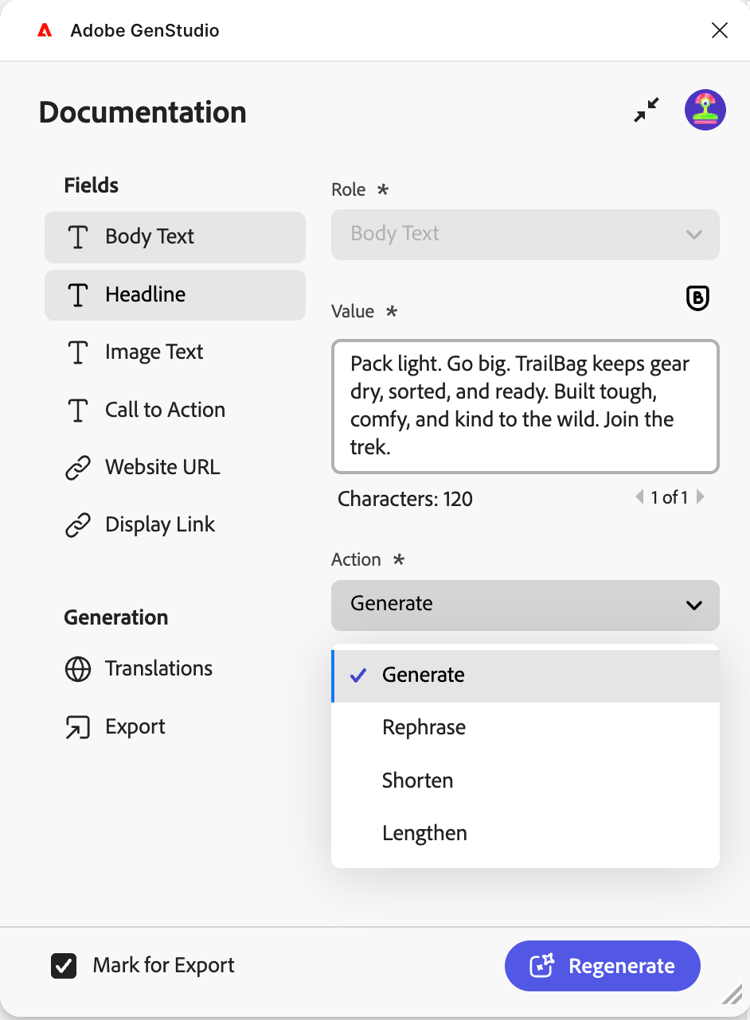Select the Shorten option
The width and height of the screenshot is (750, 1020).
[x=418, y=780]
